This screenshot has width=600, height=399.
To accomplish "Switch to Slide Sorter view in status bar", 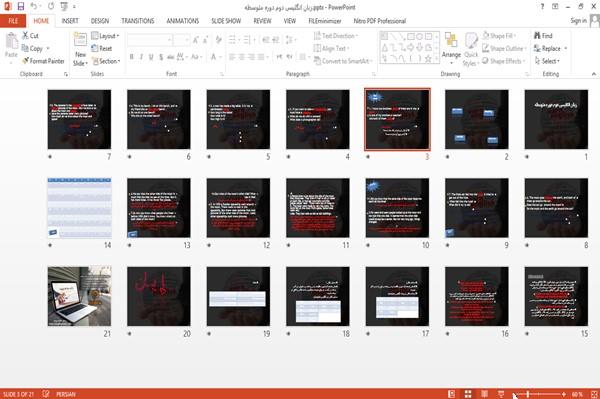I will pos(468,394).
